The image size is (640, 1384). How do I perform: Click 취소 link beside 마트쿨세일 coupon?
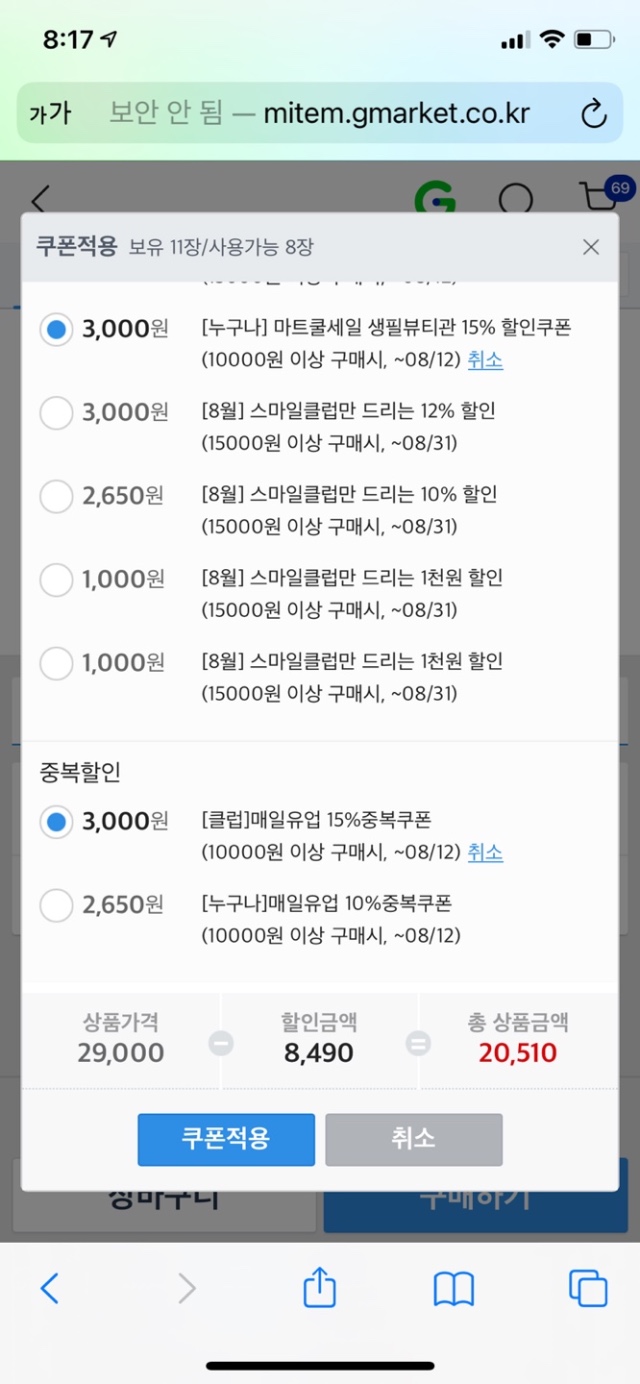[485, 361]
